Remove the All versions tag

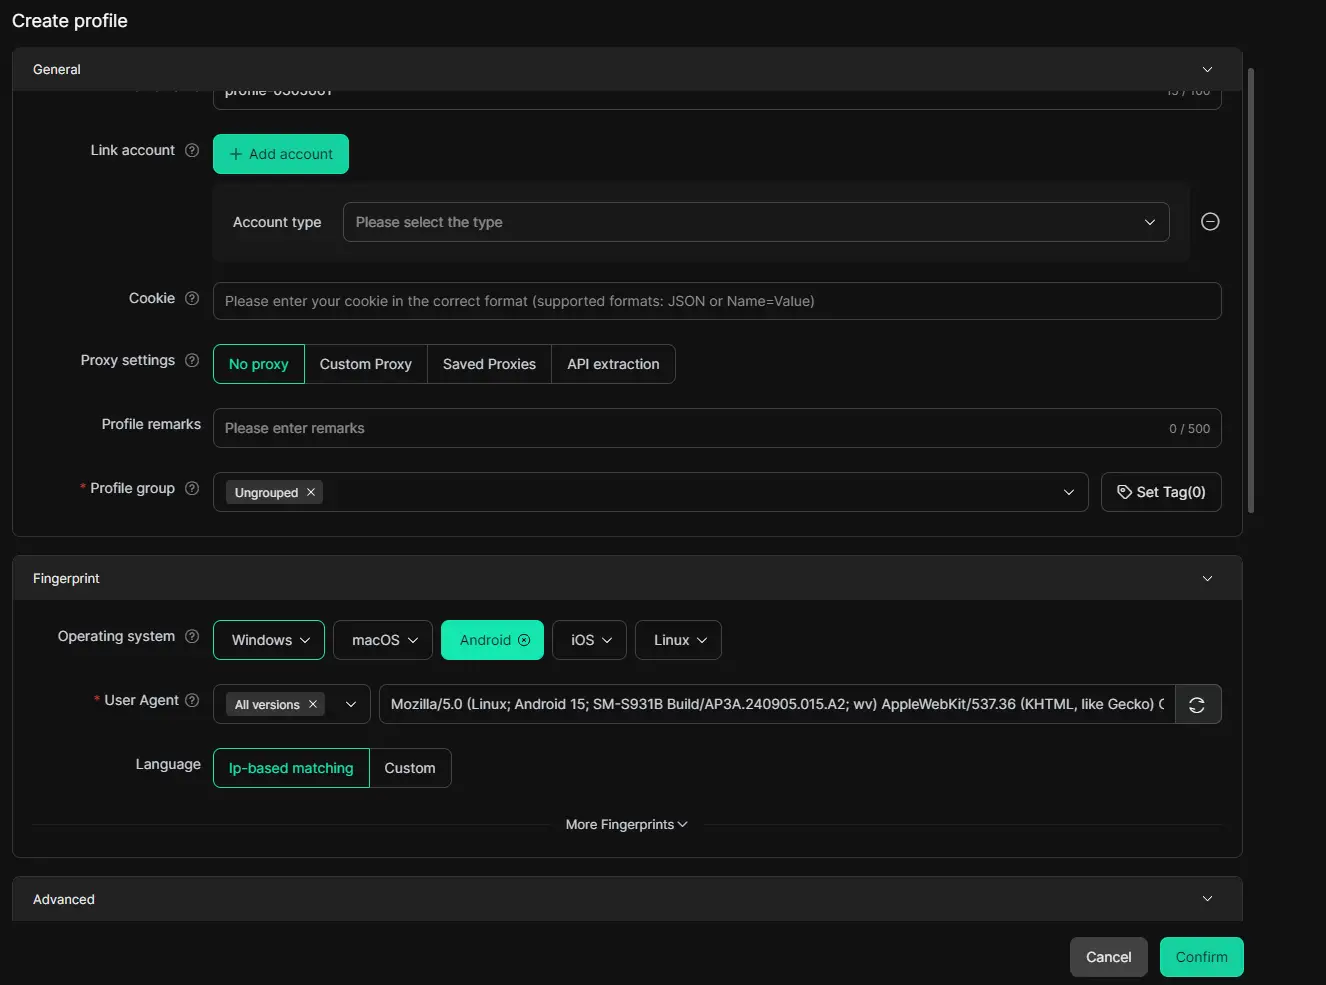313,704
